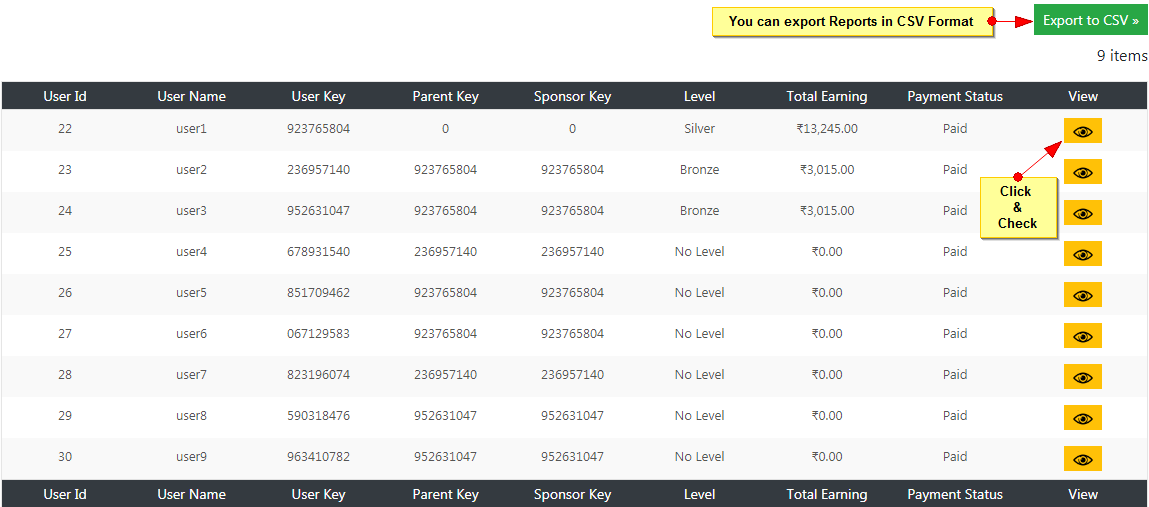
Task: View user5 record via eye icon
Action: pos(1082,295)
